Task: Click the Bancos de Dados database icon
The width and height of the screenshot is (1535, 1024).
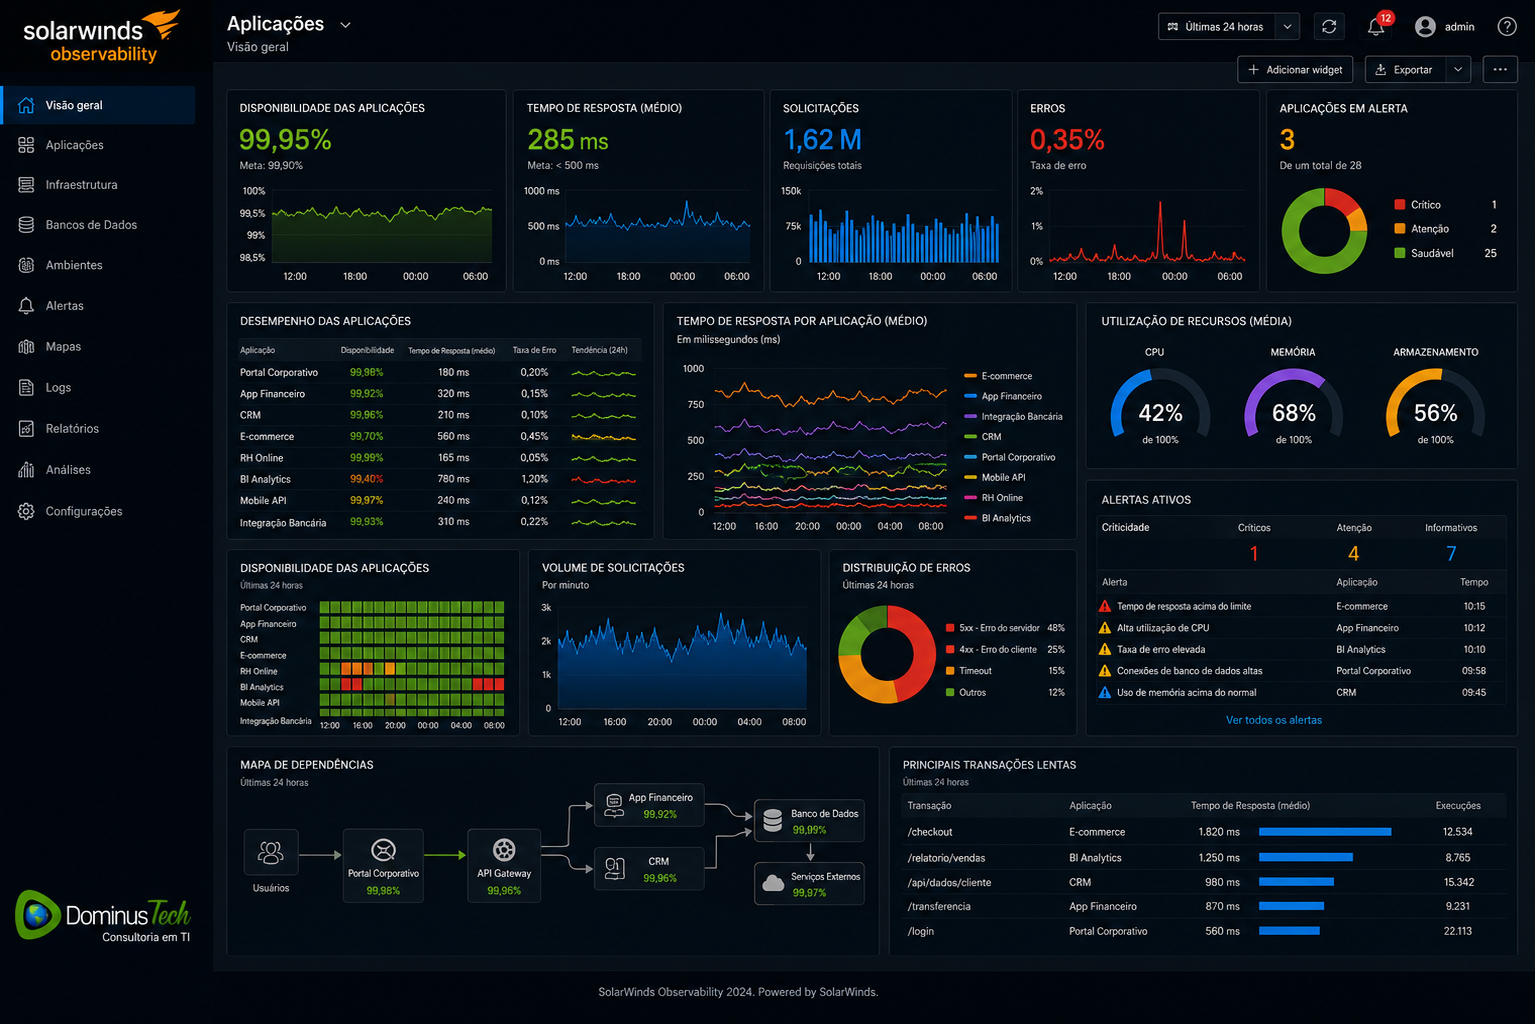Action: click(x=26, y=225)
